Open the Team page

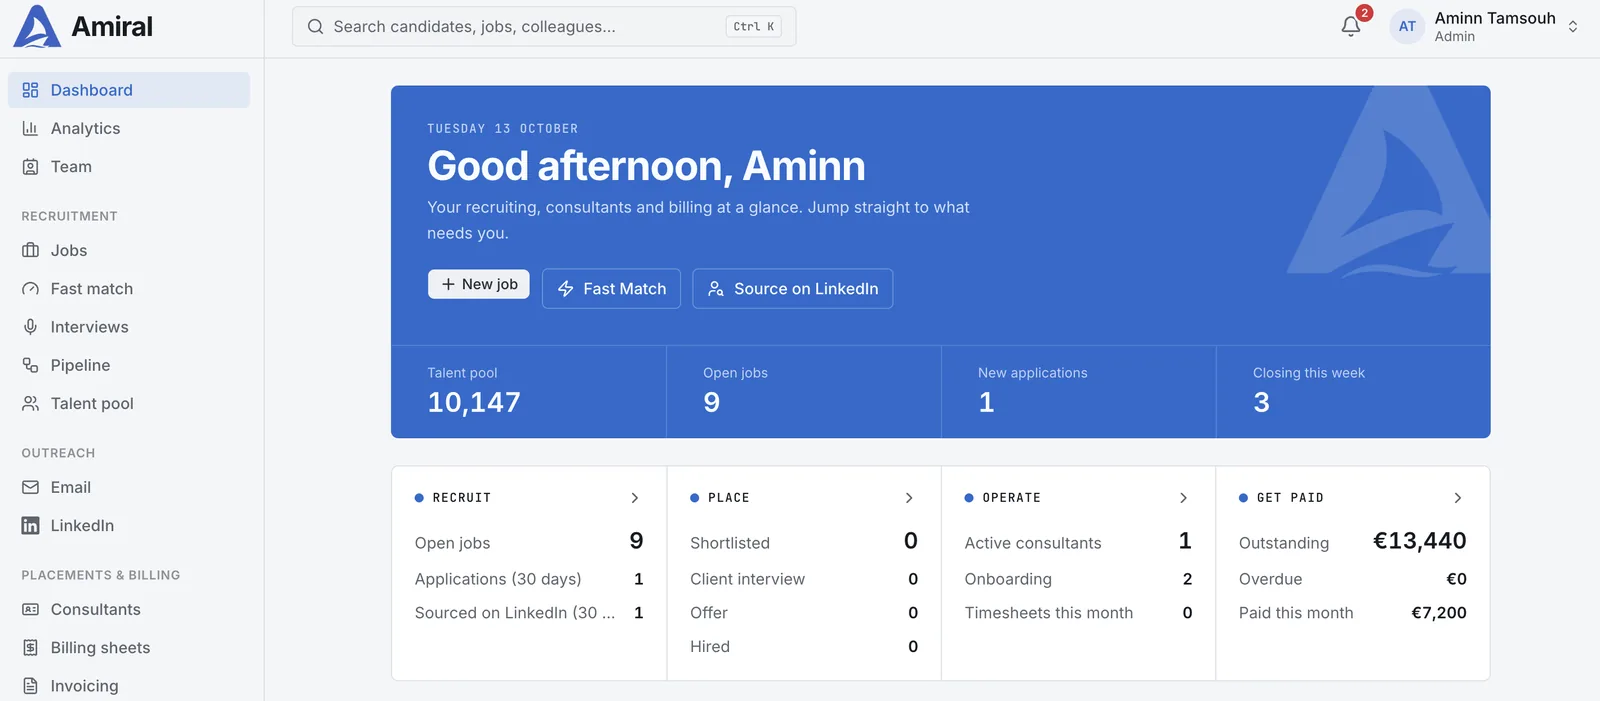[129, 167]
